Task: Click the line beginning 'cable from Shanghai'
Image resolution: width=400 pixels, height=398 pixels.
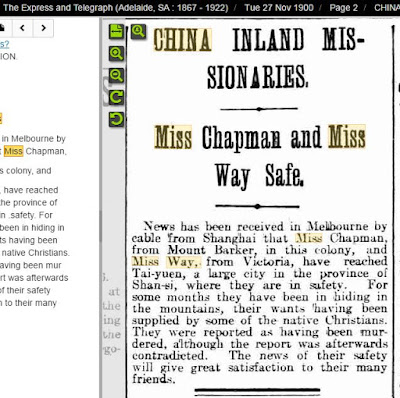Action: (260, 238)
